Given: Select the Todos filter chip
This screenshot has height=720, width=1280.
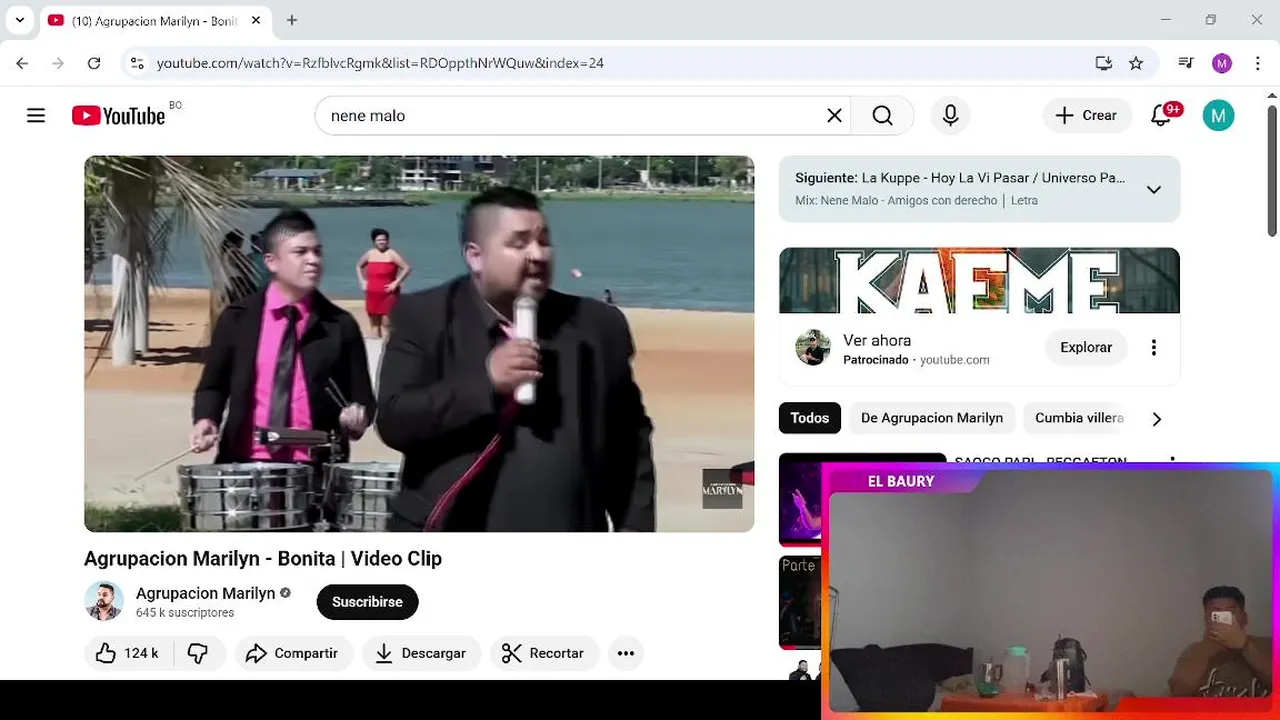Looking at the screenshot, I should tap(810, 418).
